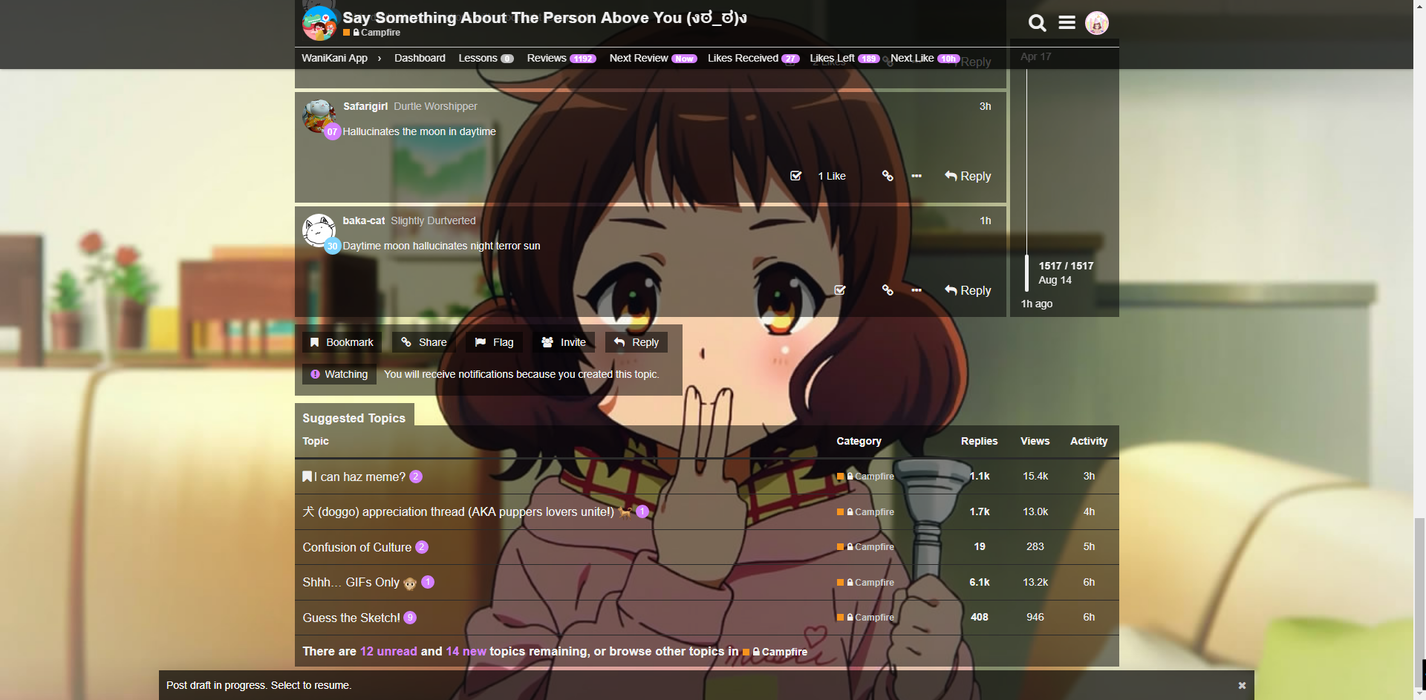Open WaniKani App link
This screenshot has height=700, width=1426.
point(335,58)
